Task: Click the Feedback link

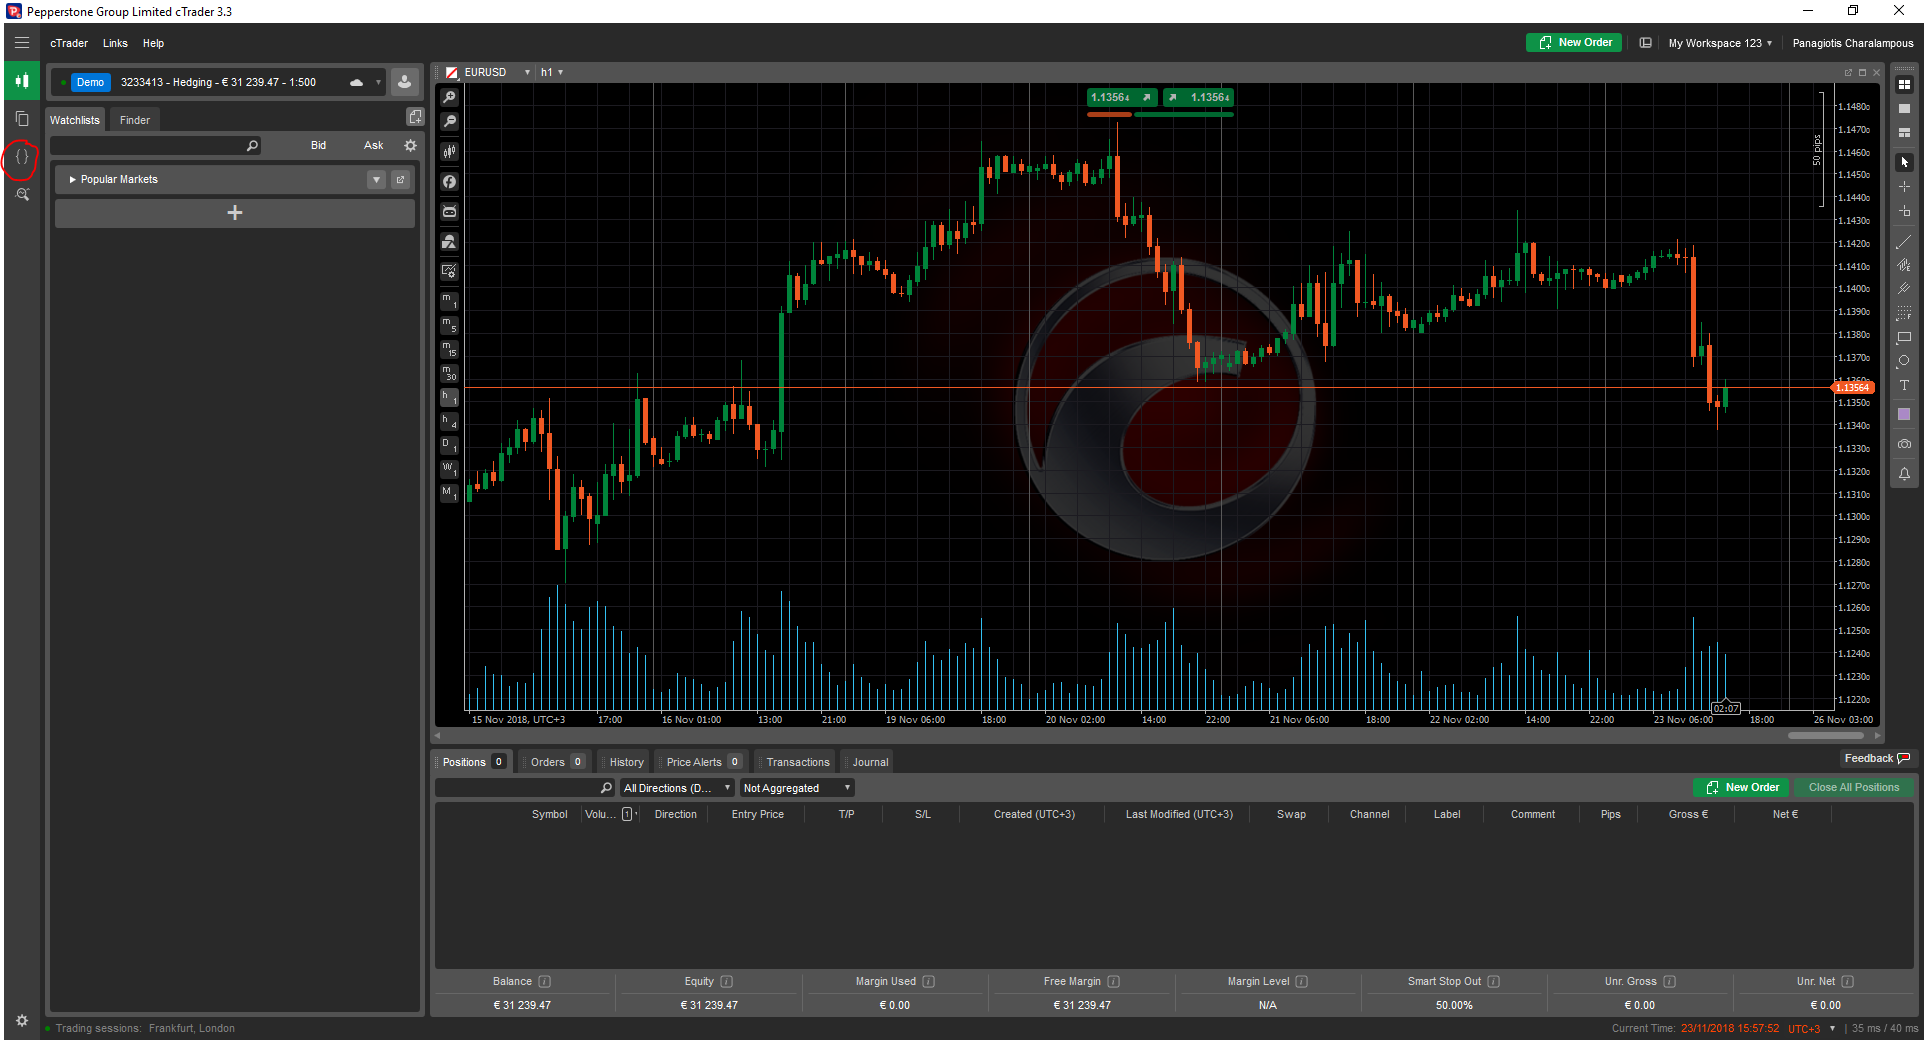Action: coord(1877,758)
